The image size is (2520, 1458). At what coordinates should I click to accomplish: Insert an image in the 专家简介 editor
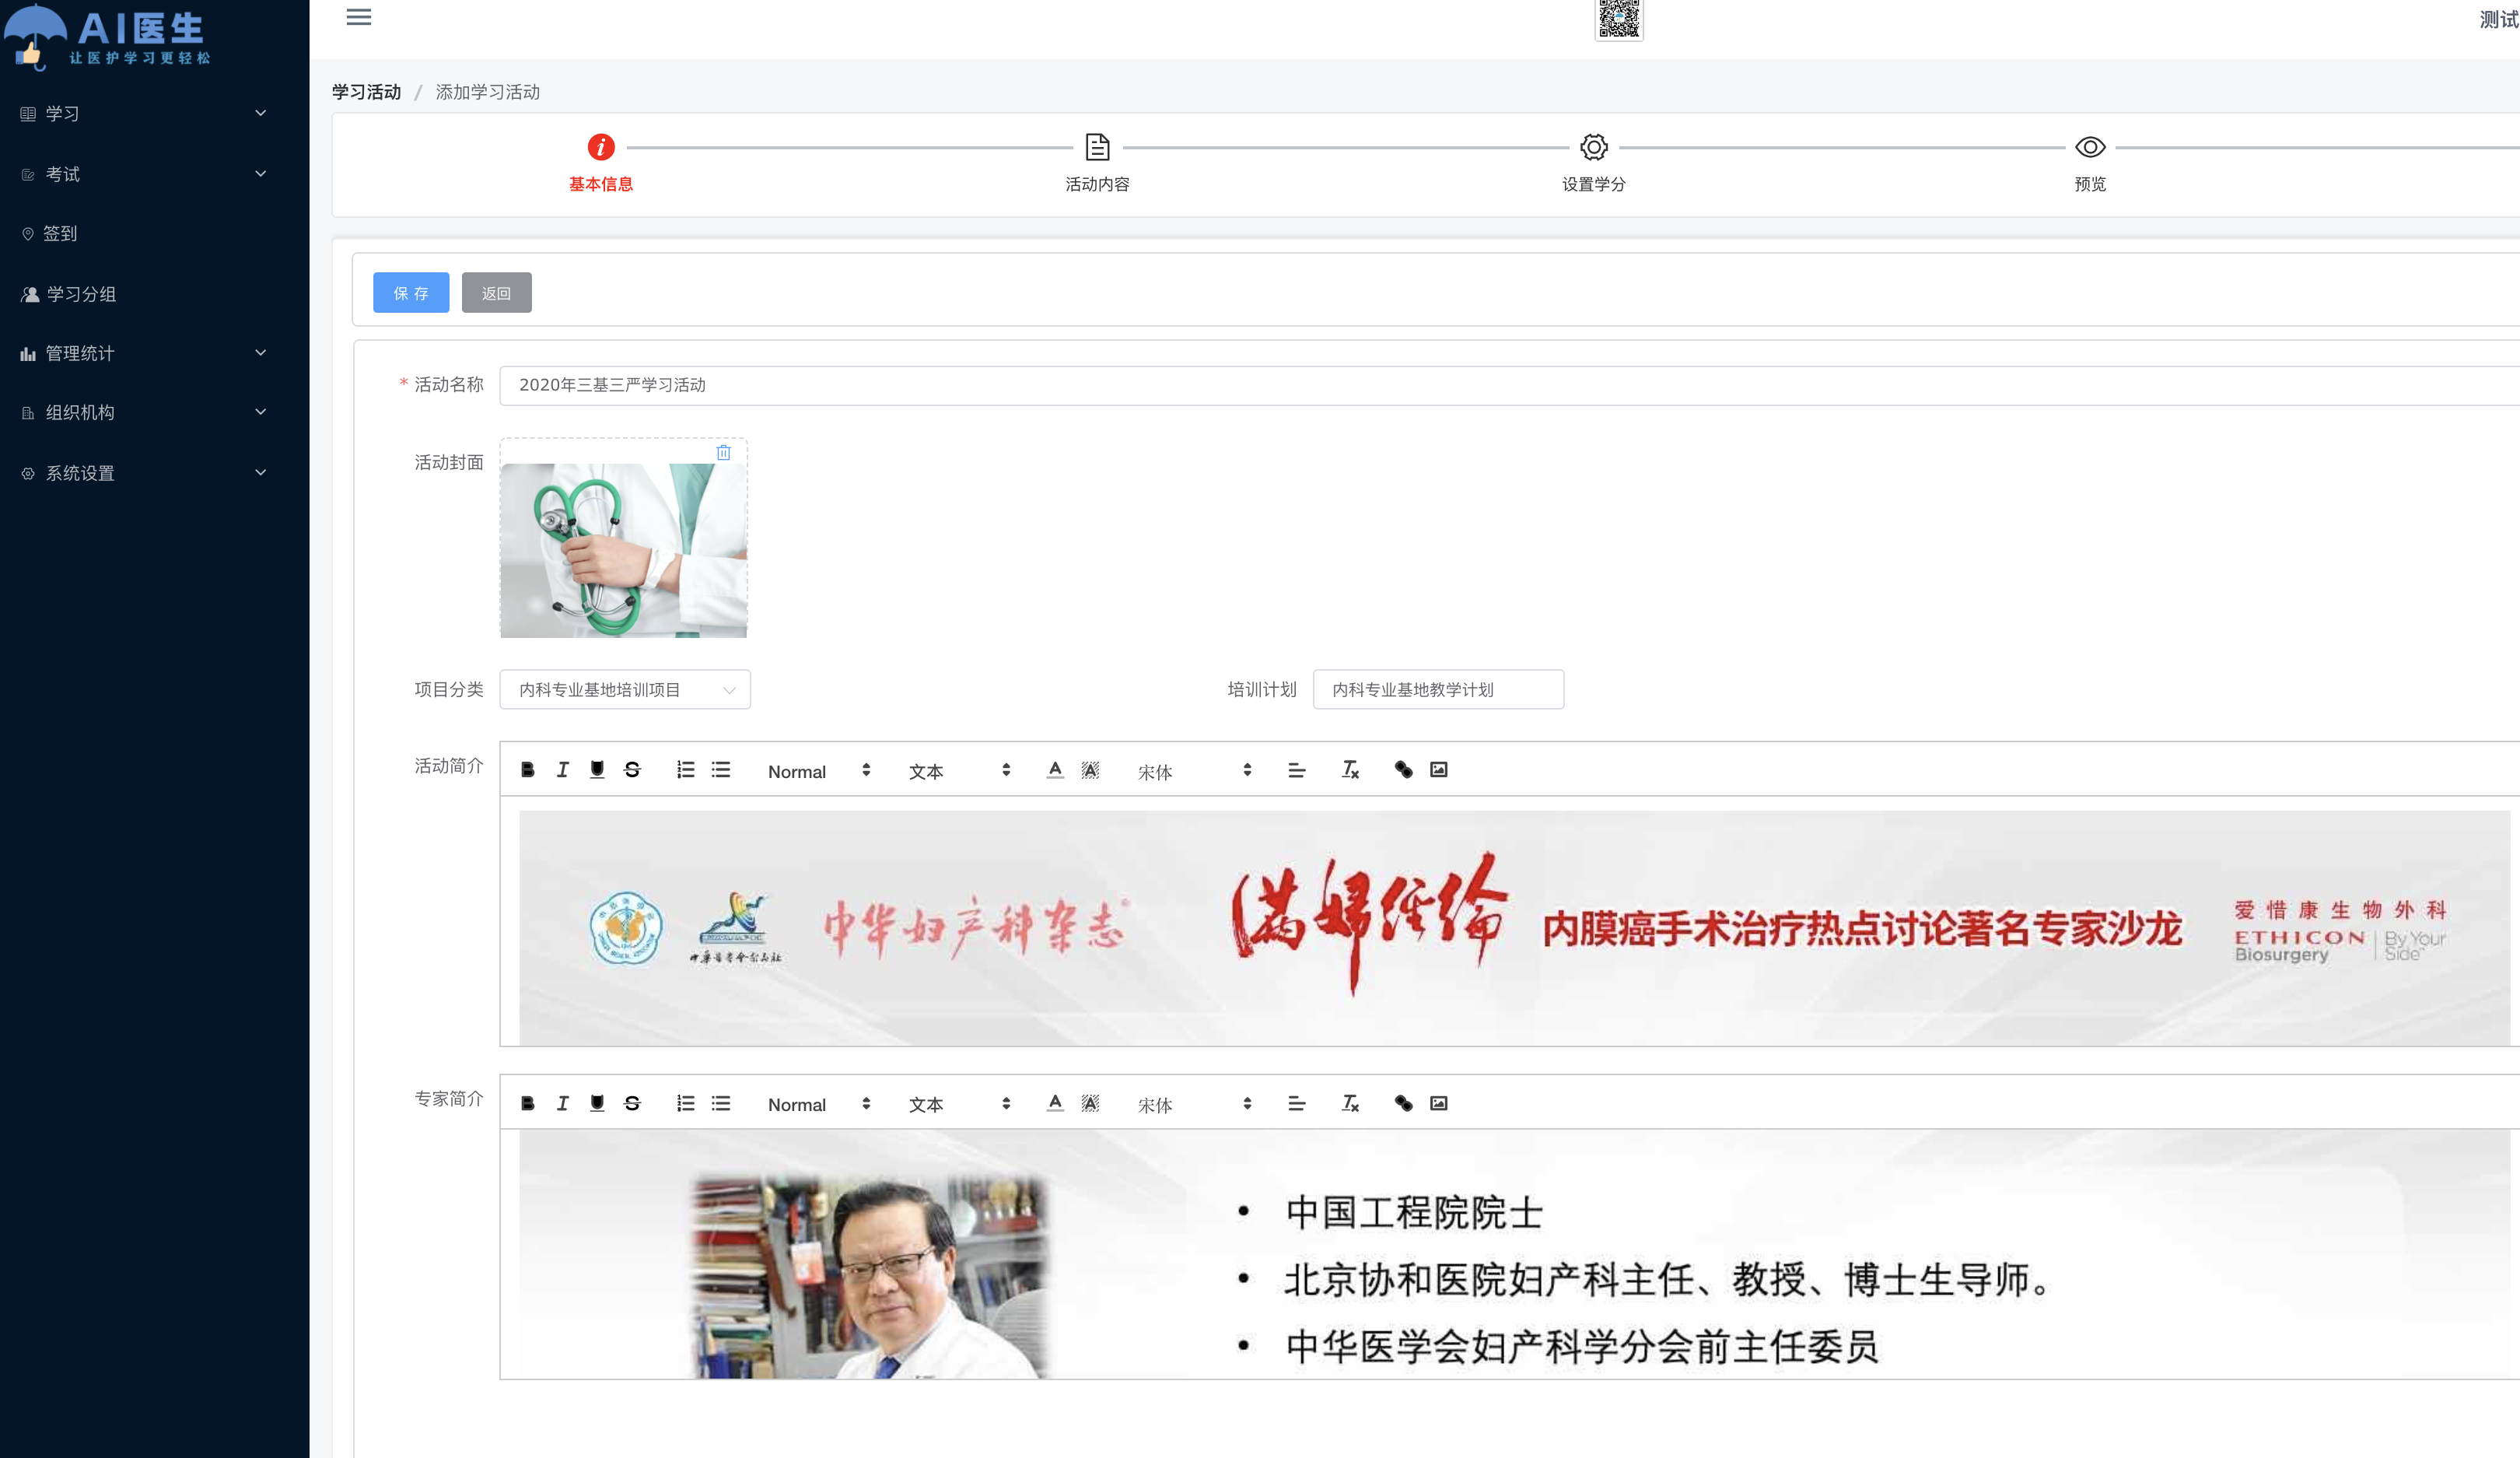coord(1439,1103)
